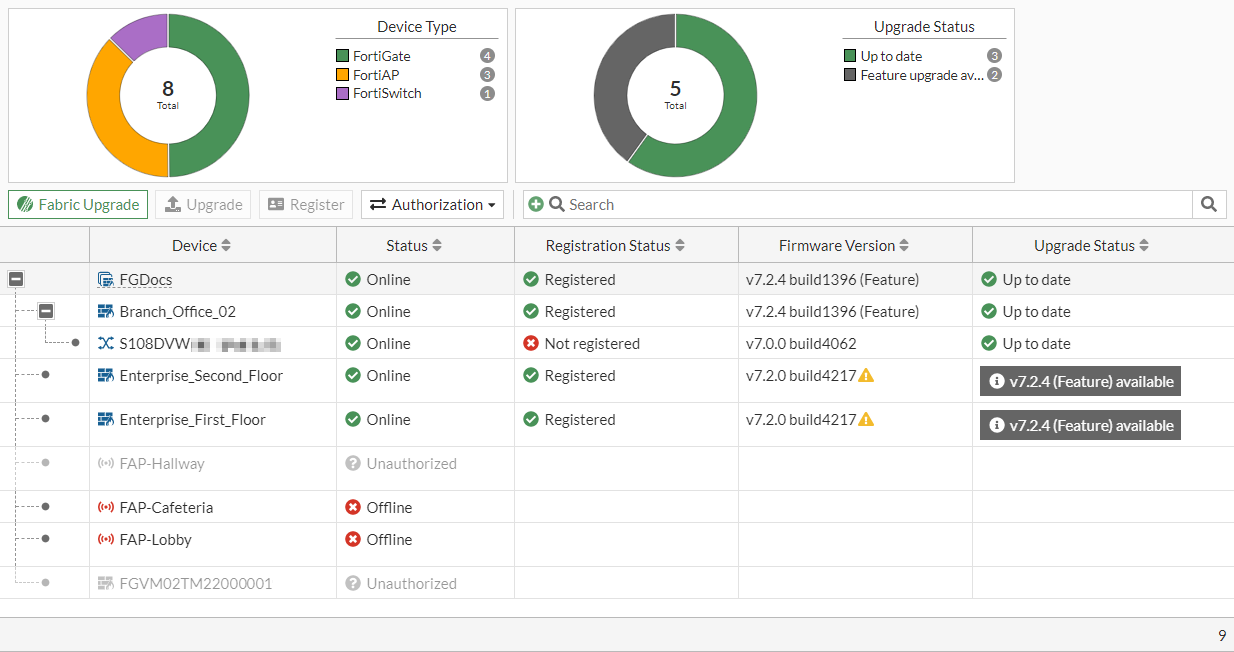Click the S108DVW FortiSwitch icon
The width and height of the screenshot is (1234, 652).
[105, 344]
